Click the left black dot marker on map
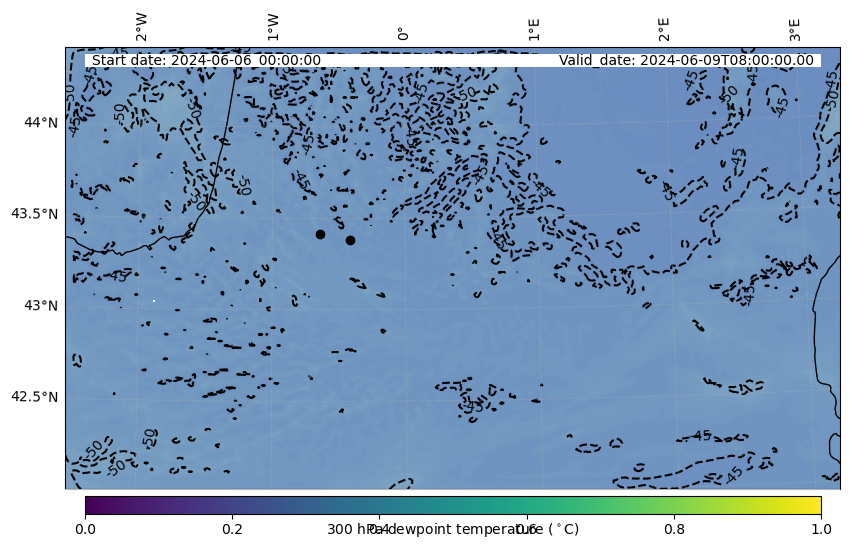This screenshot has height=557, width=850. [320, 234]
